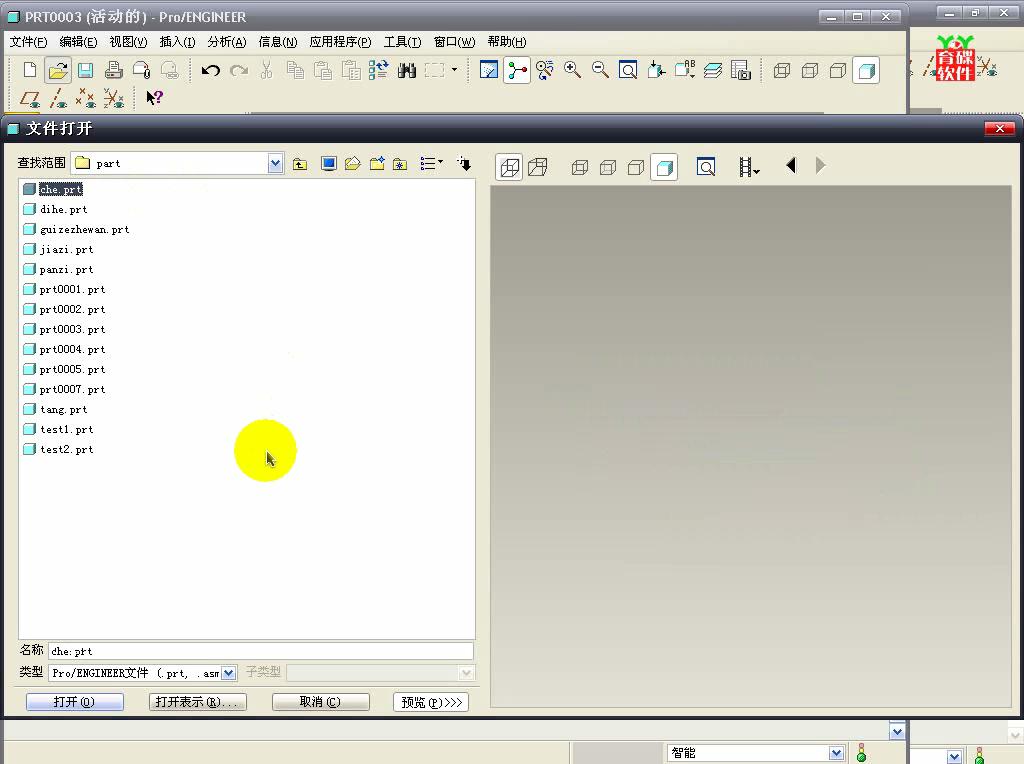
Task: Click the Layers icon in main toolbar
Action: coord(712,70)
